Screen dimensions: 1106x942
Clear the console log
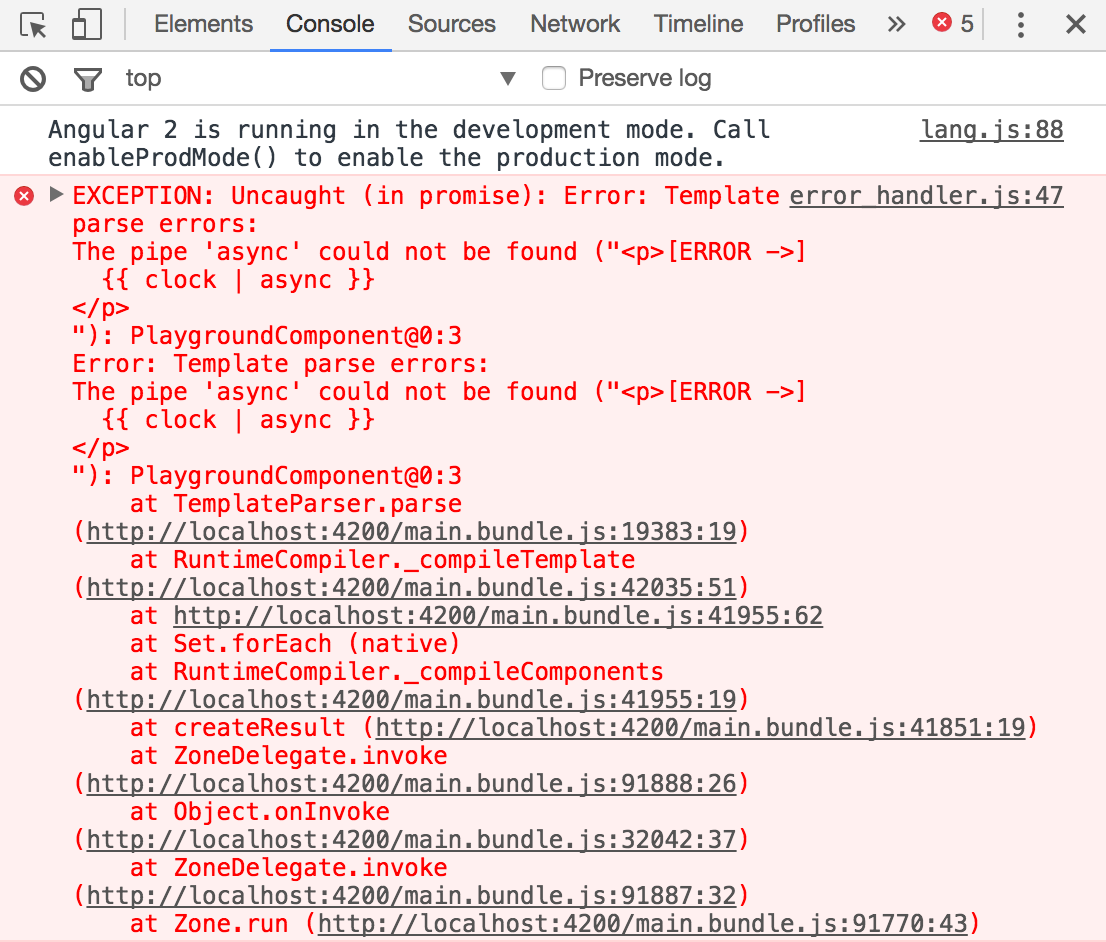tap(32, 78)
